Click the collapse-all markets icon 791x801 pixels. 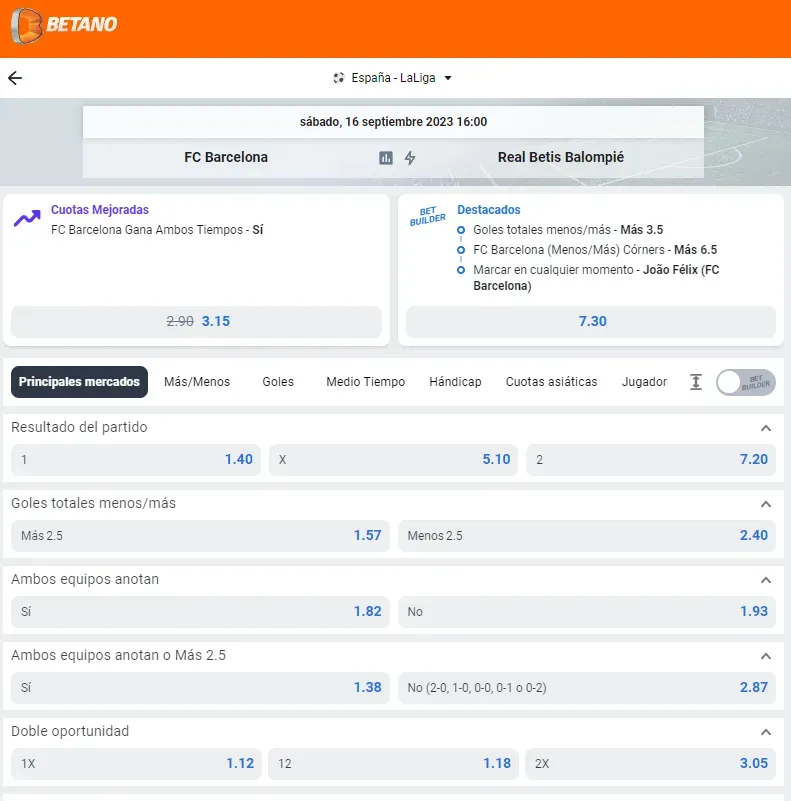click(696, 382)
